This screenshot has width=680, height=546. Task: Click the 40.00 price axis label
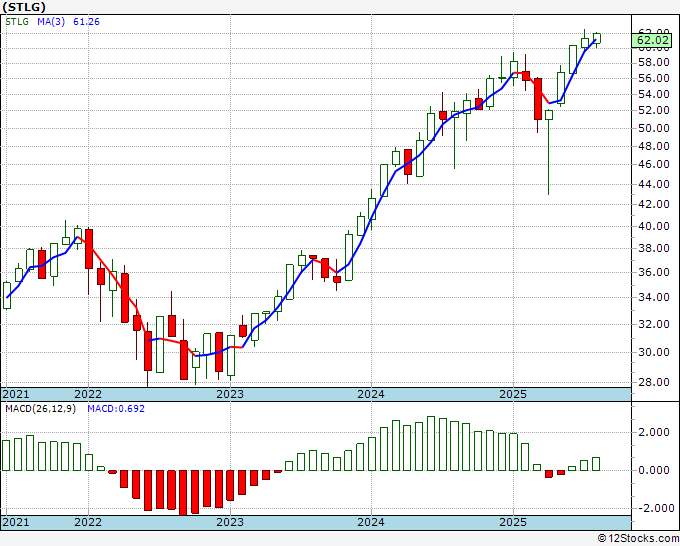pyautogui.click(x=654, y=226)
